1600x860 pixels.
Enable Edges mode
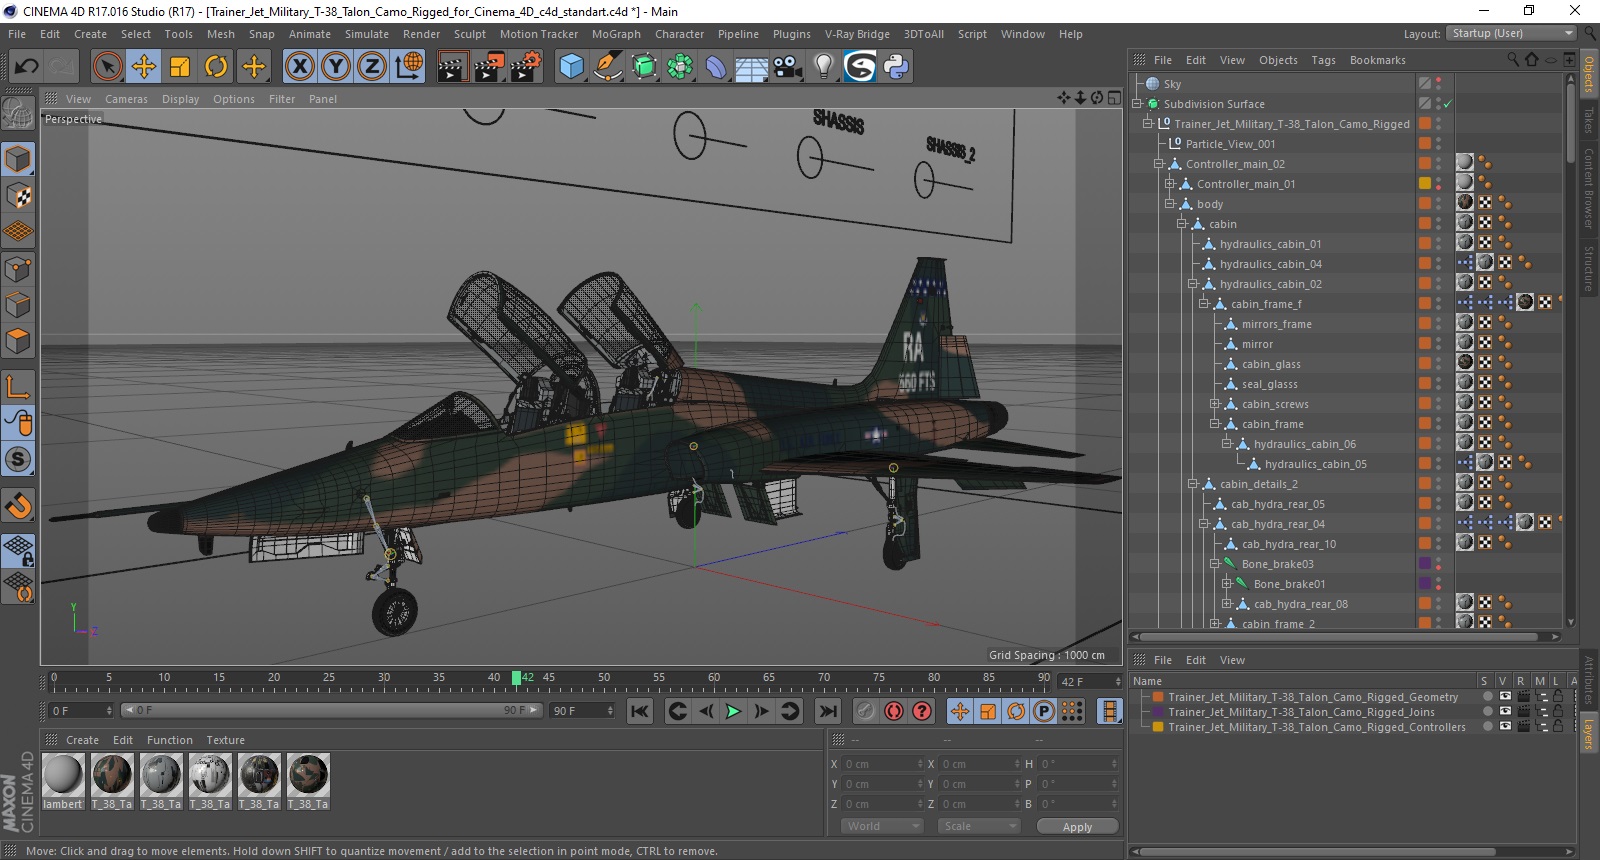(x=18, y=305)
